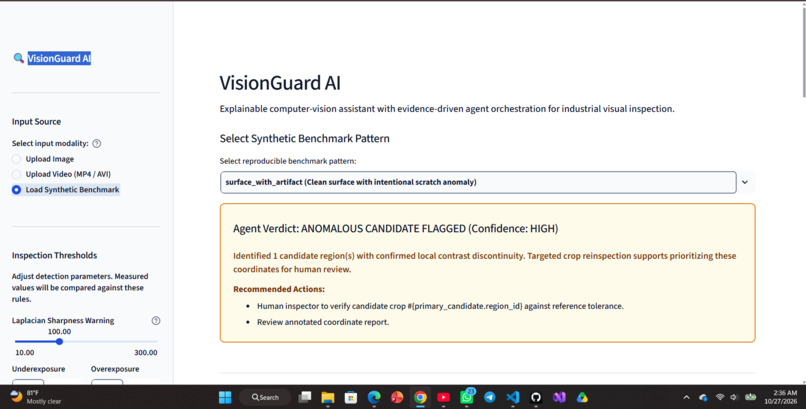Click OneDrive cloud tray icon
Image resolution: width=806 pixels, height=409 pixels.
[703, 397]
